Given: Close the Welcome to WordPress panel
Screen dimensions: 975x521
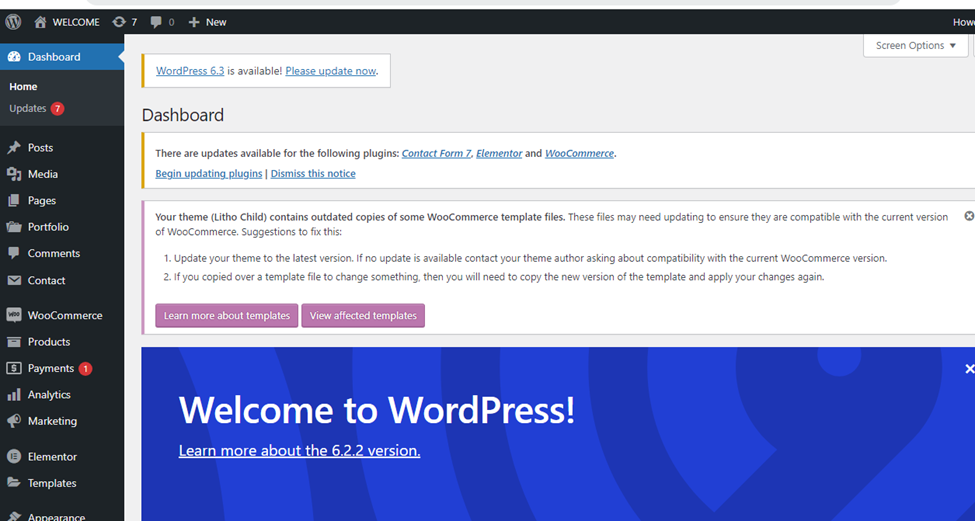Looking at the screenshot, I should click(969, 369).
